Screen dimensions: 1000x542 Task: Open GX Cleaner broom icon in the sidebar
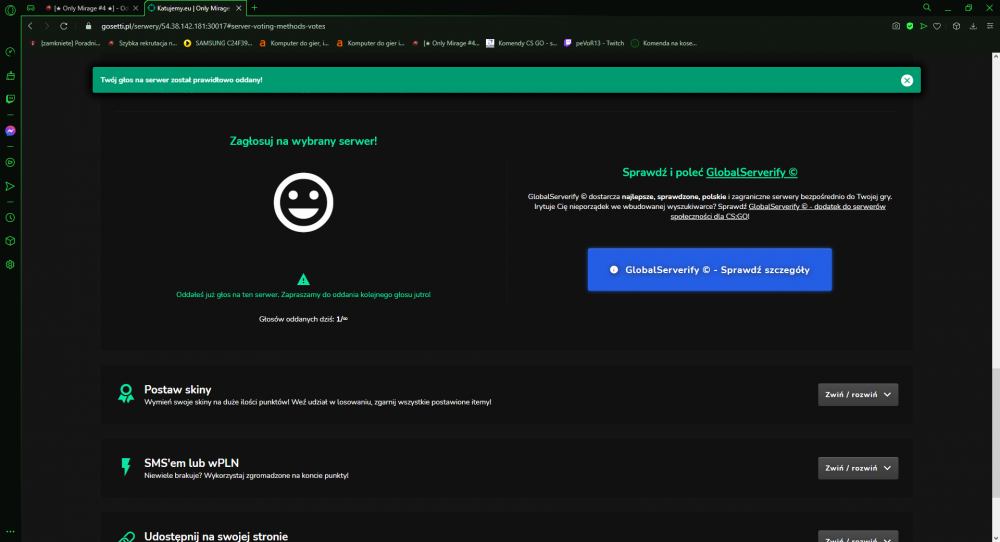coord(10,75)
